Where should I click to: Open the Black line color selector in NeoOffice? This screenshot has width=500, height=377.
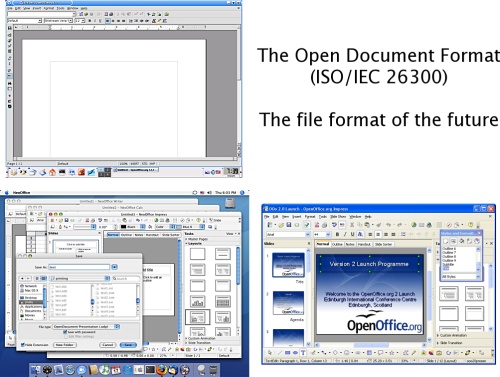(133, 227)
